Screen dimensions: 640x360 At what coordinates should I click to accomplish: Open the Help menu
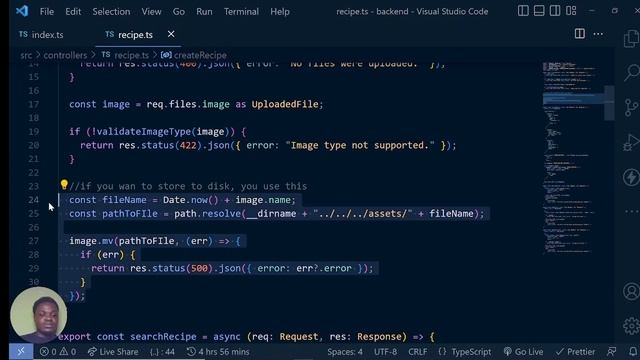tap(280, 11)
